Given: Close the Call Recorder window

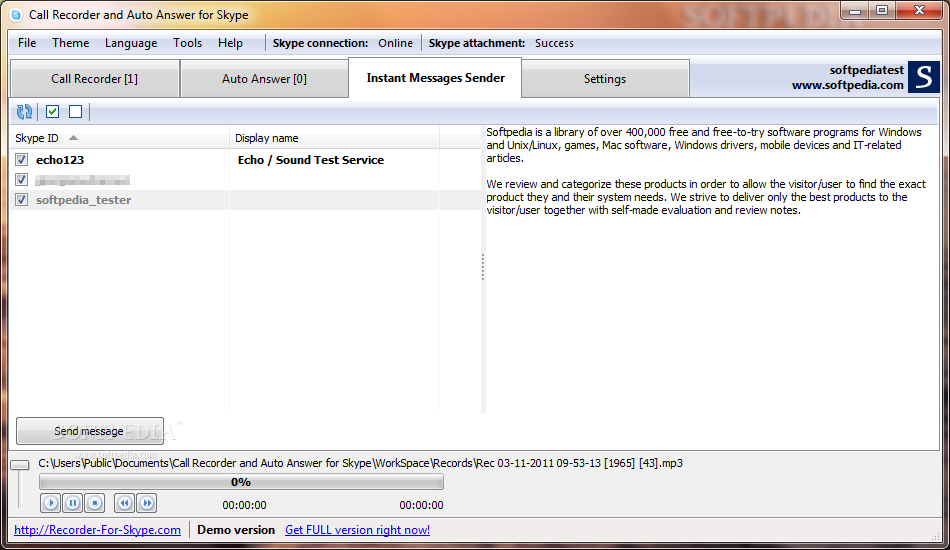Looking at the screenshot, I should [919, 10].
